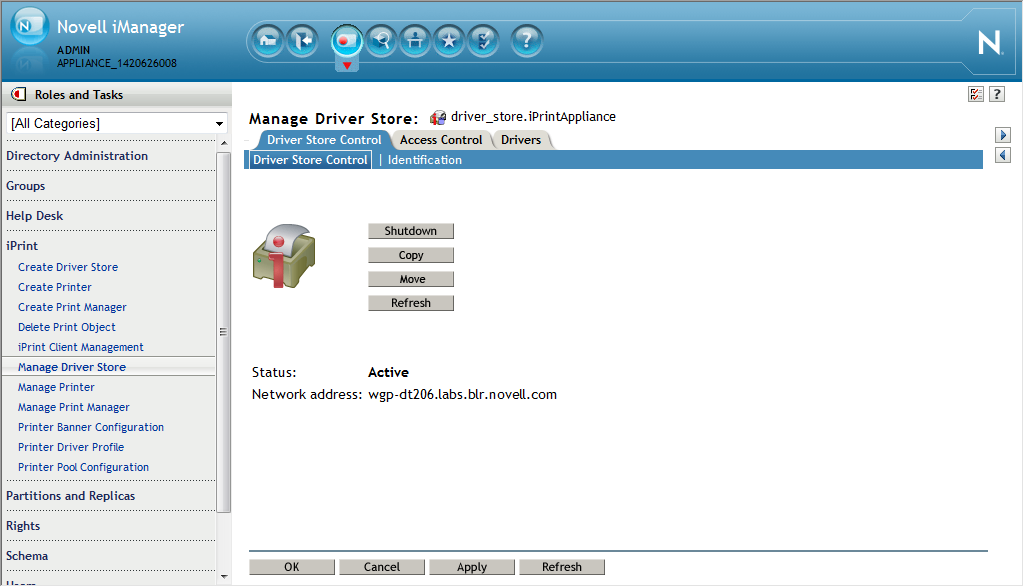
Task: Select the Roles and Tasks toolbar icon
Action: (x=346, y=42)
